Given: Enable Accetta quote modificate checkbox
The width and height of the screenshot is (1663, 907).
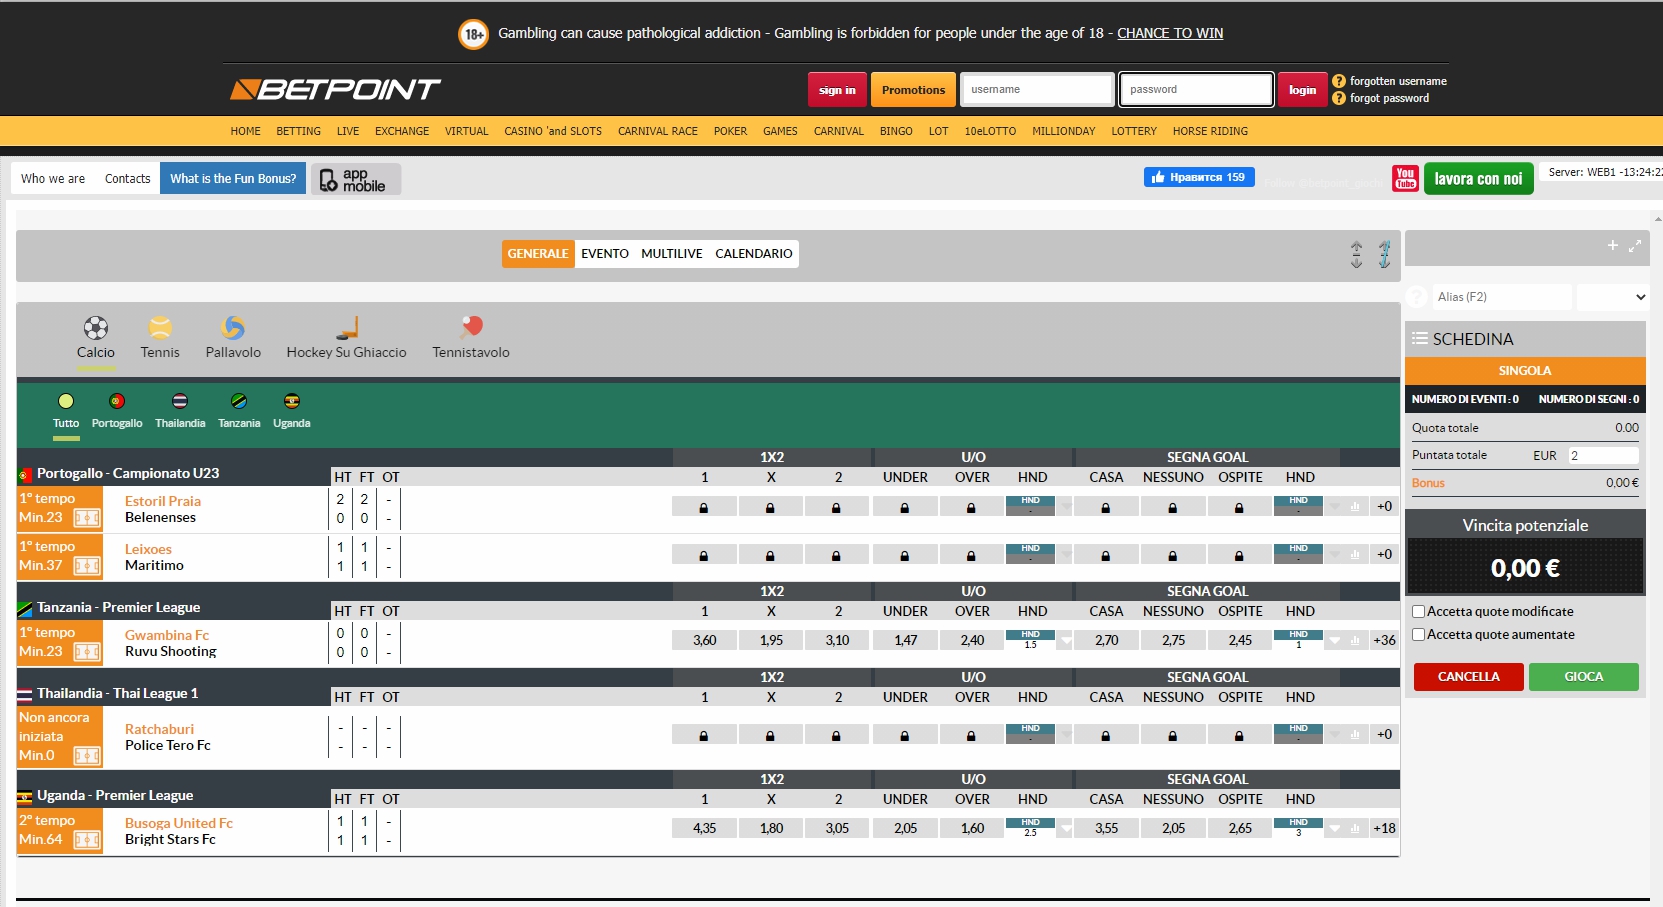Looking at the screenshot, I should (x=1418, y=611).
